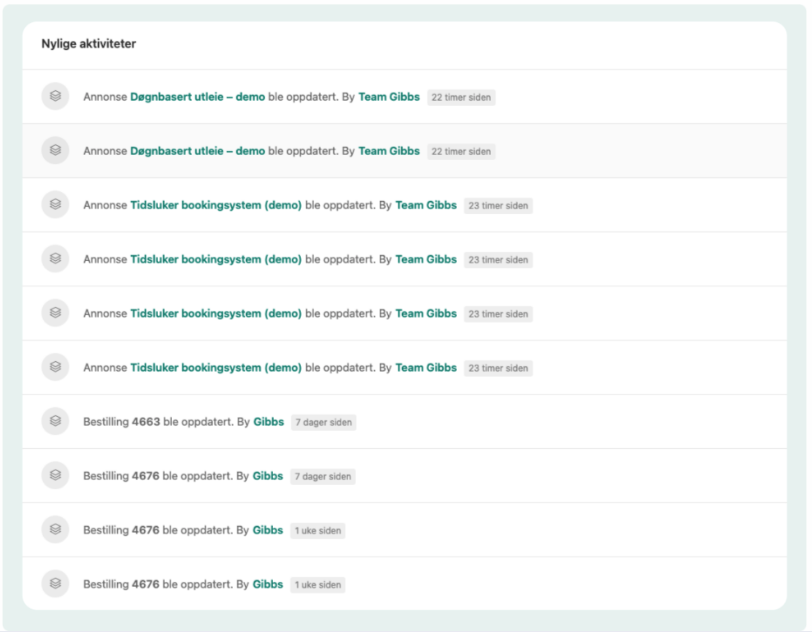Open Døgnbasert utleie – demo link in first row
Image resolution: width=812 pixels, height=634 pixels.
coord(197,97)
